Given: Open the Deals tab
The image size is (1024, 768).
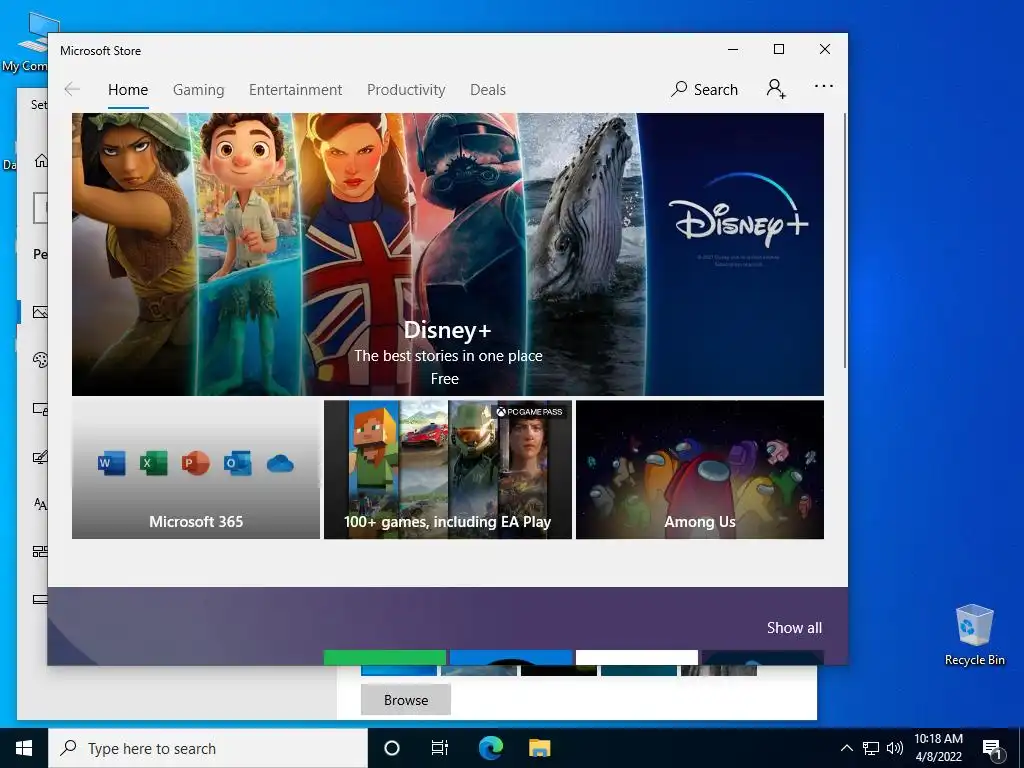Looking at the screenshot, I should point(488,90).
